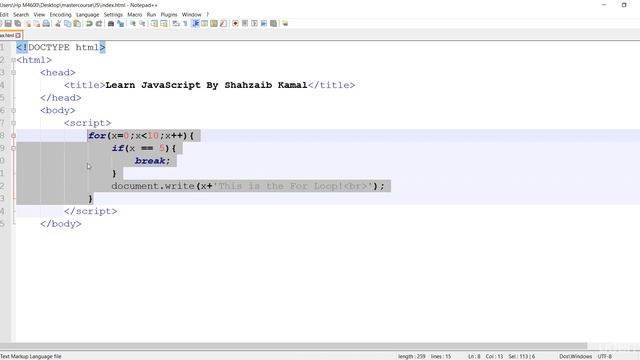
Task: Open the ? help menu
Action: tap(207, 14)
